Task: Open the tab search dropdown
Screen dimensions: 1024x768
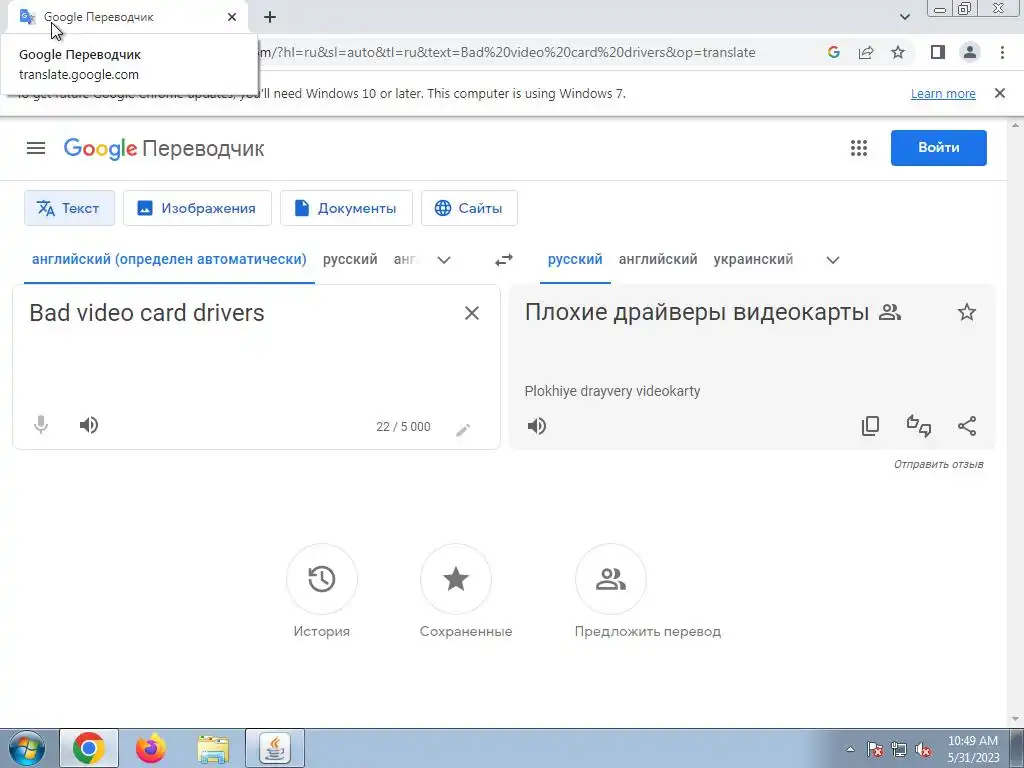Action: [x=904, y=17]
